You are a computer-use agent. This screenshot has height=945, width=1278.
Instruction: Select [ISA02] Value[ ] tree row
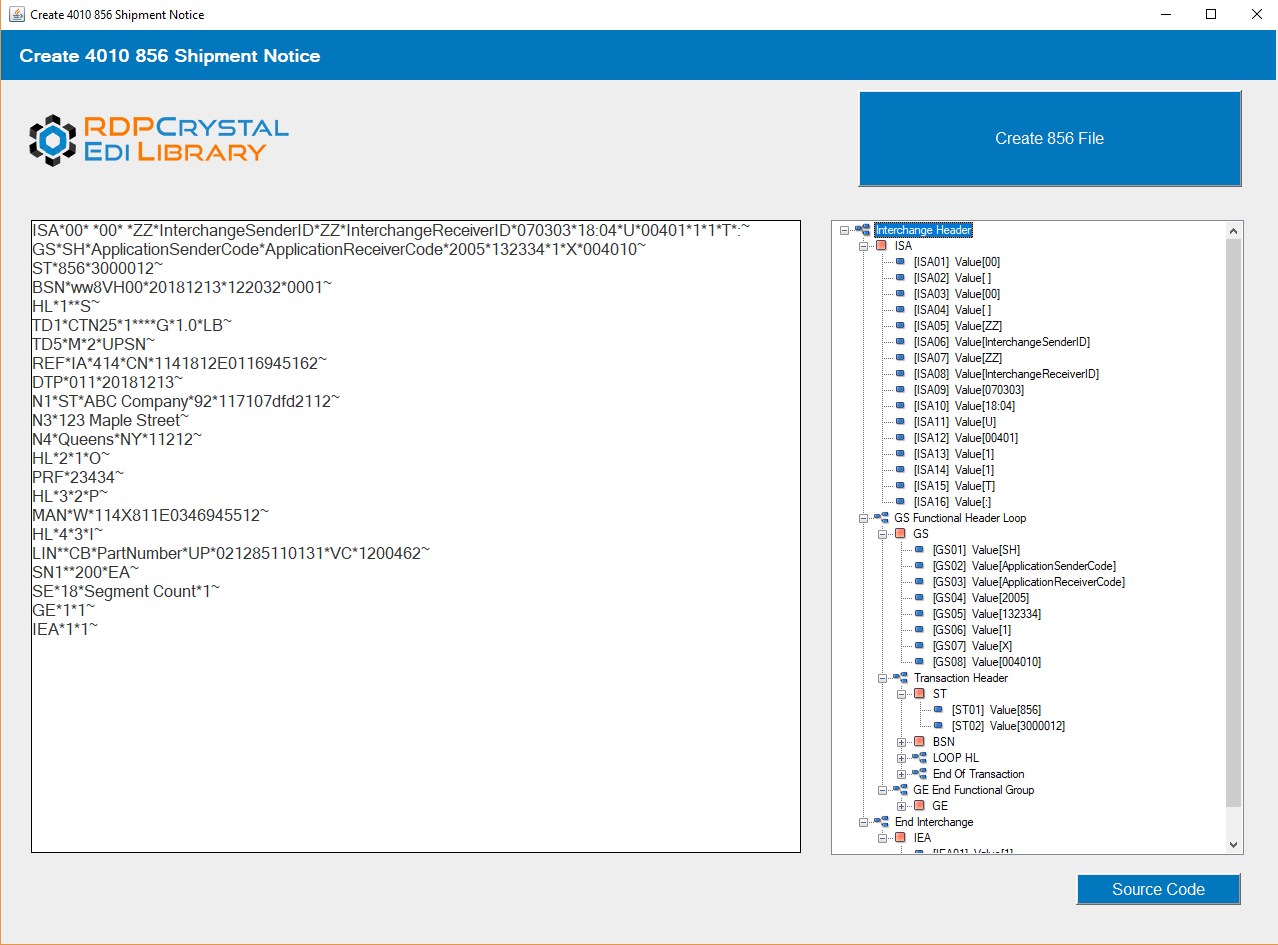[952, 278]
